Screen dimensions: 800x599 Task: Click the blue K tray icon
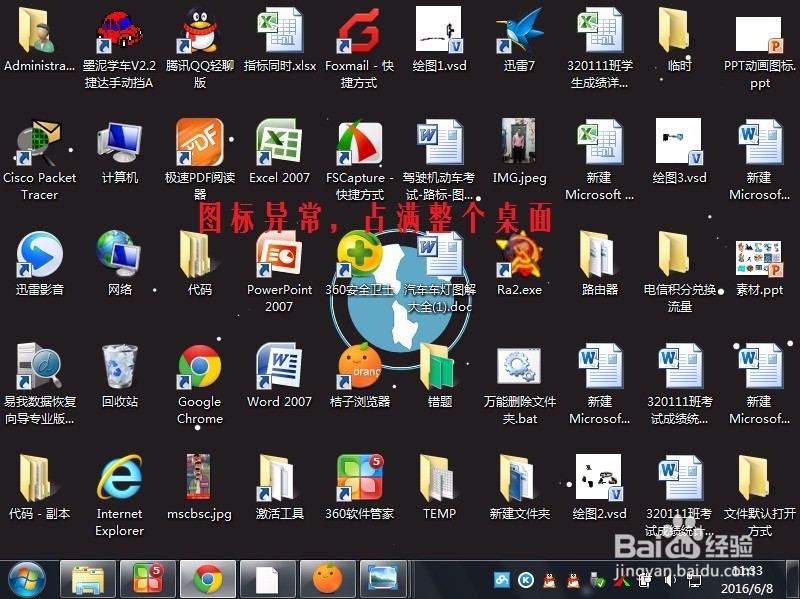point(526,580)
